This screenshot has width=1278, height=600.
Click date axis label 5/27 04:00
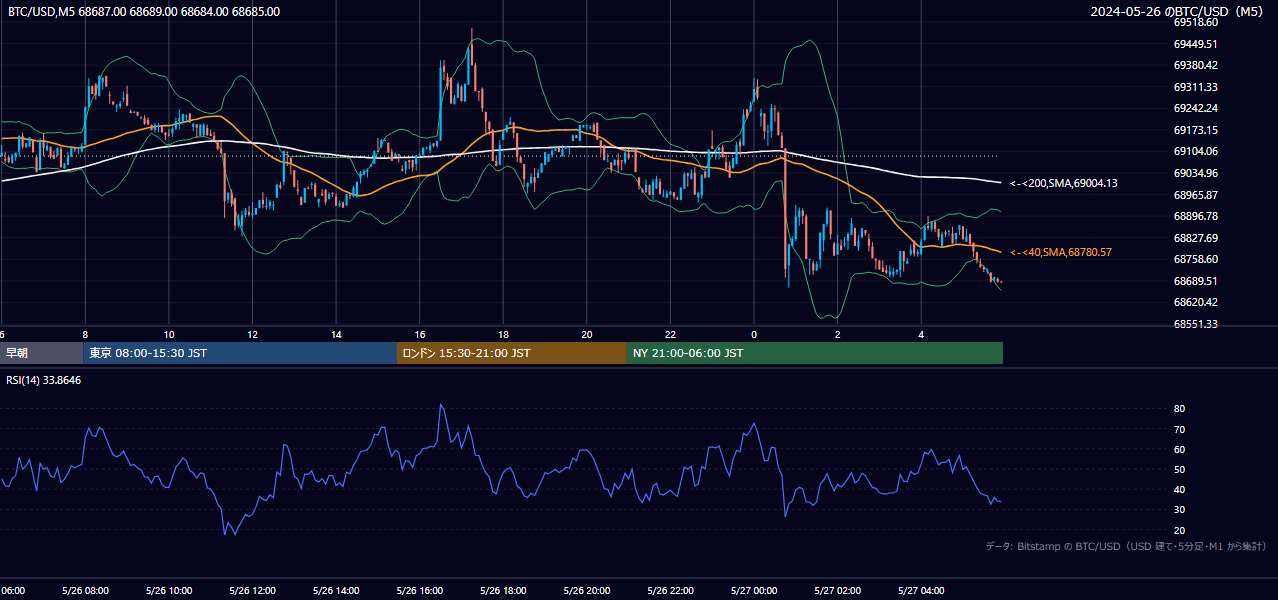point(921,591)
